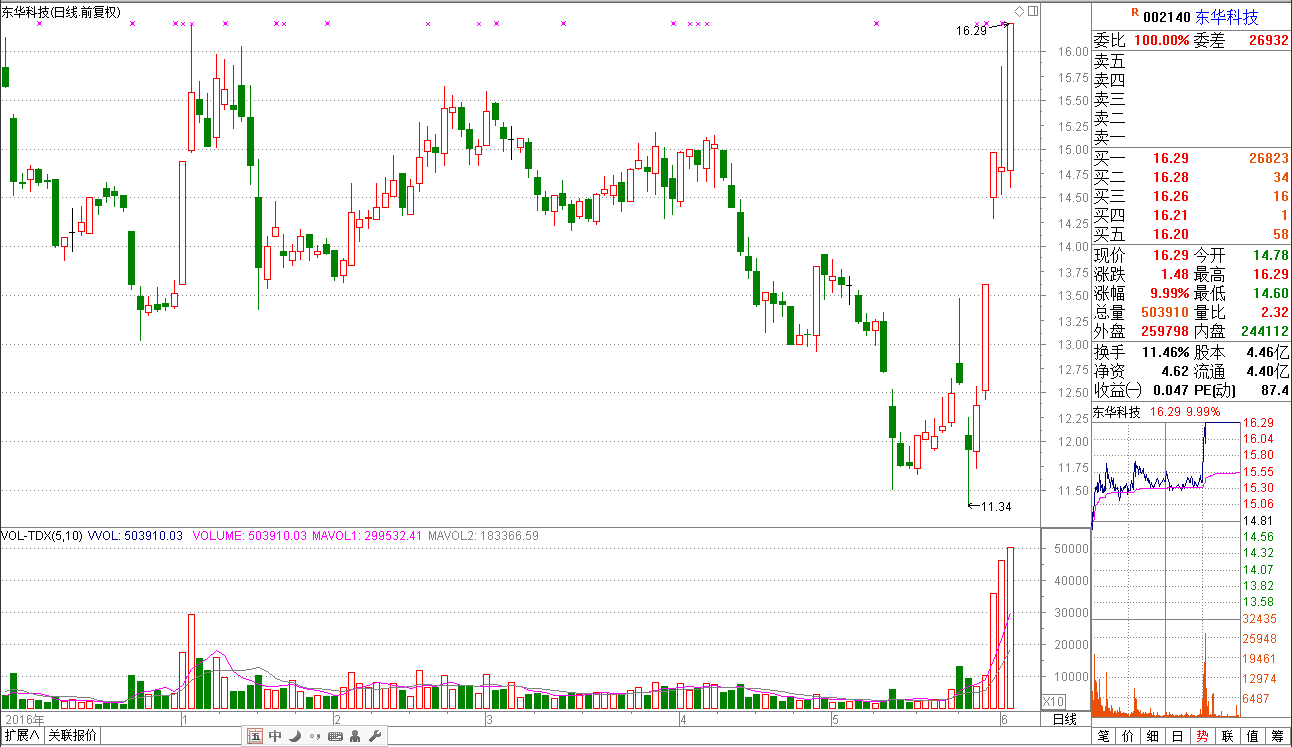Select the 日 tab in the quote panel
This screenshot has width=1292, height=747.
[1178, 737]
